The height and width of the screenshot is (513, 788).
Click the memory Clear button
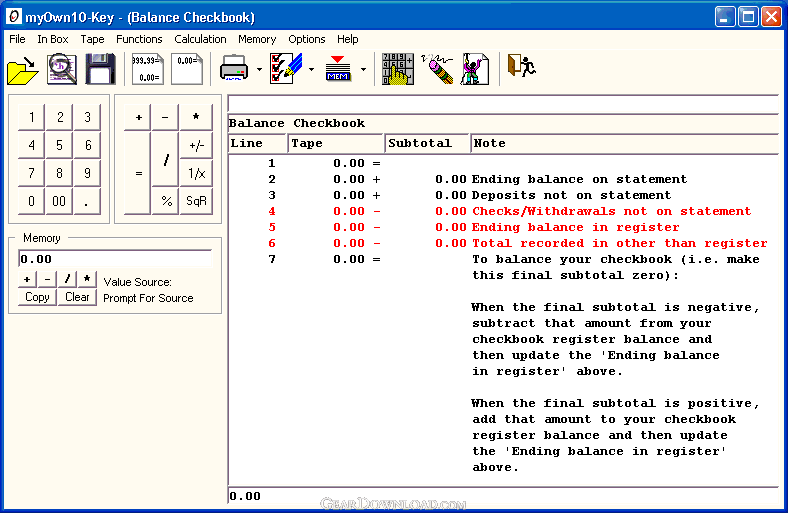tap(77, 297)
